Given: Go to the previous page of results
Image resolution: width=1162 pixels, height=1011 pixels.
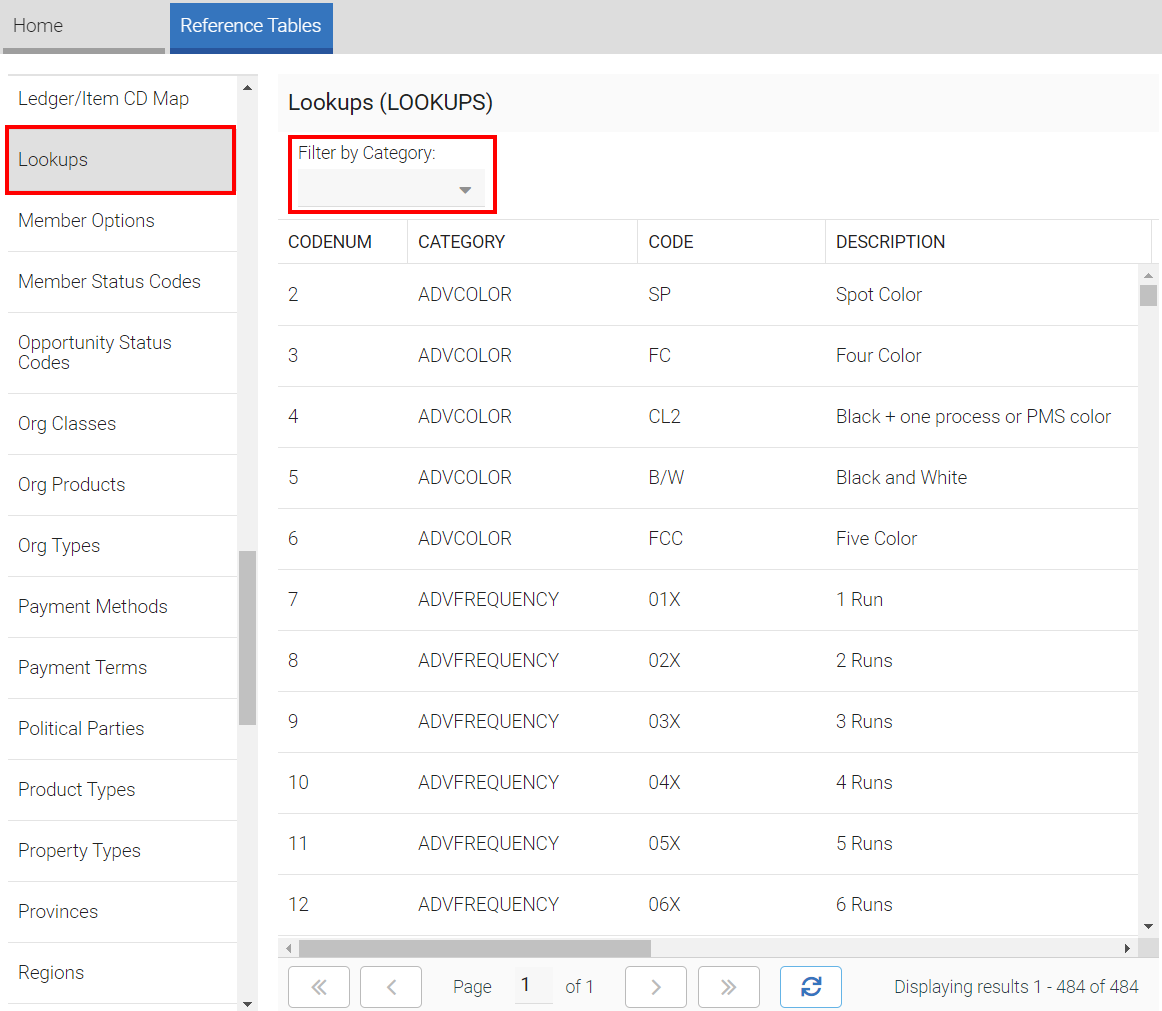Looking at the screenshot, I should click(390, 987).
